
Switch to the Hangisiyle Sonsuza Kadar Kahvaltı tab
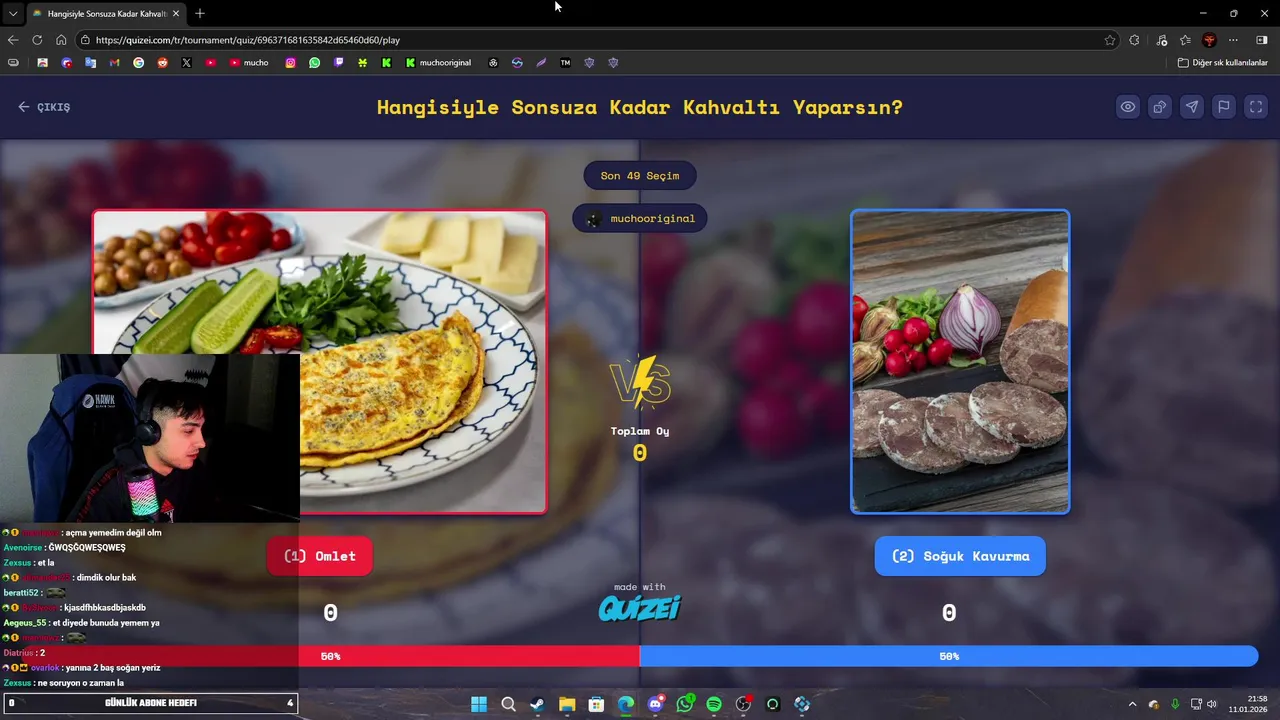(x=104, y=13)
